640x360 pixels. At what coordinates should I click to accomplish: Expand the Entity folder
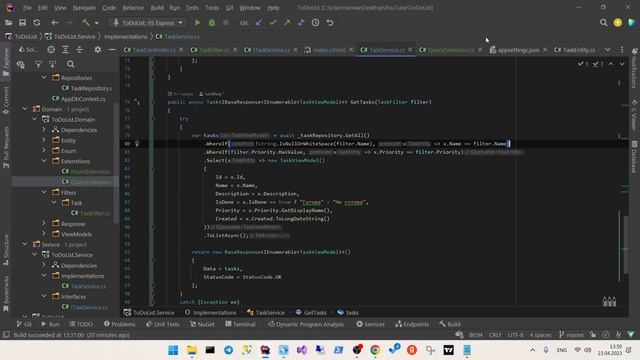(x=44, y=140)
